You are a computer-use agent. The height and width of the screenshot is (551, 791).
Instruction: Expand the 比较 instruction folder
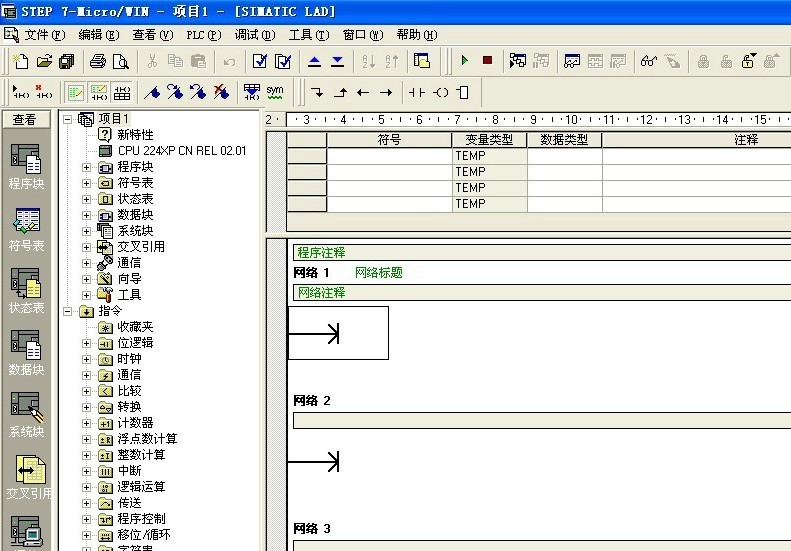tap(86, 391)
